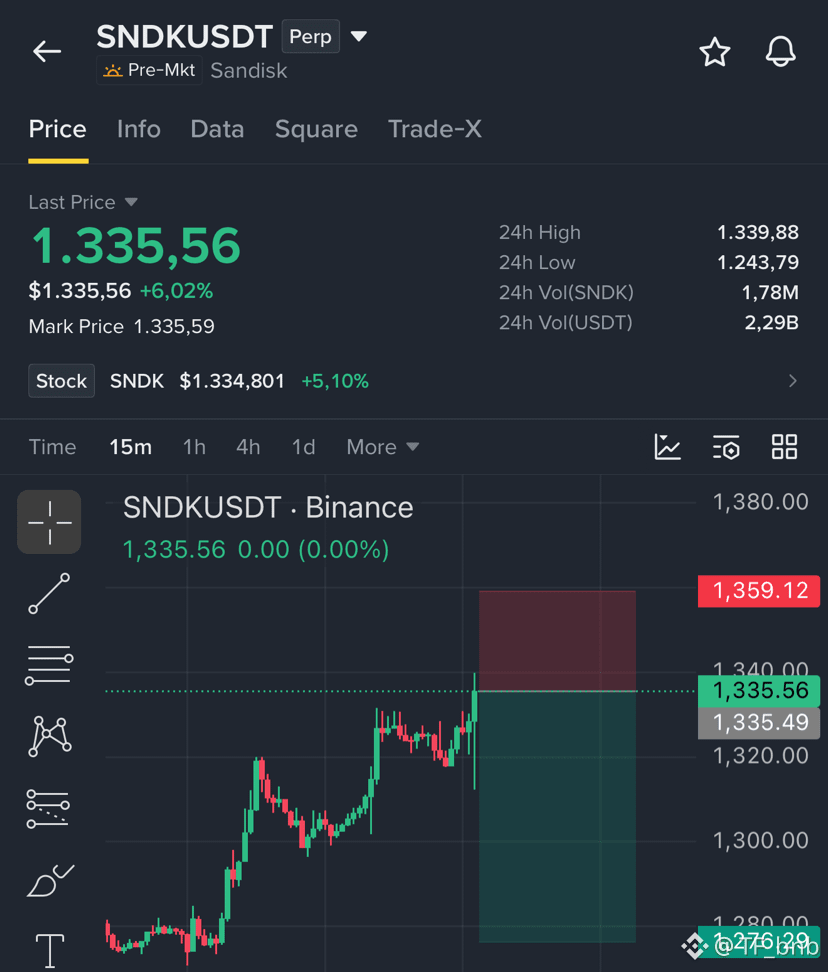Switch to the Trade-X tab
This screenshot has width=828, height=972.
tap(434, 129)
